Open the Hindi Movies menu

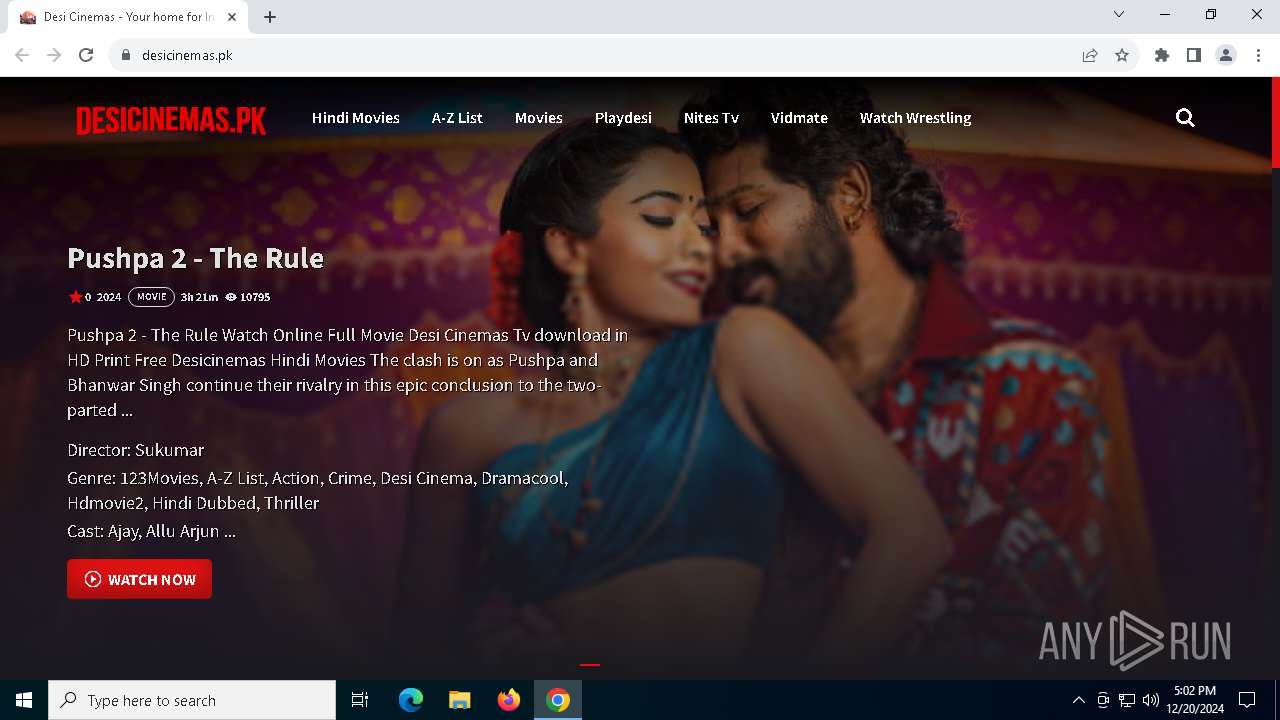[355, 118]
